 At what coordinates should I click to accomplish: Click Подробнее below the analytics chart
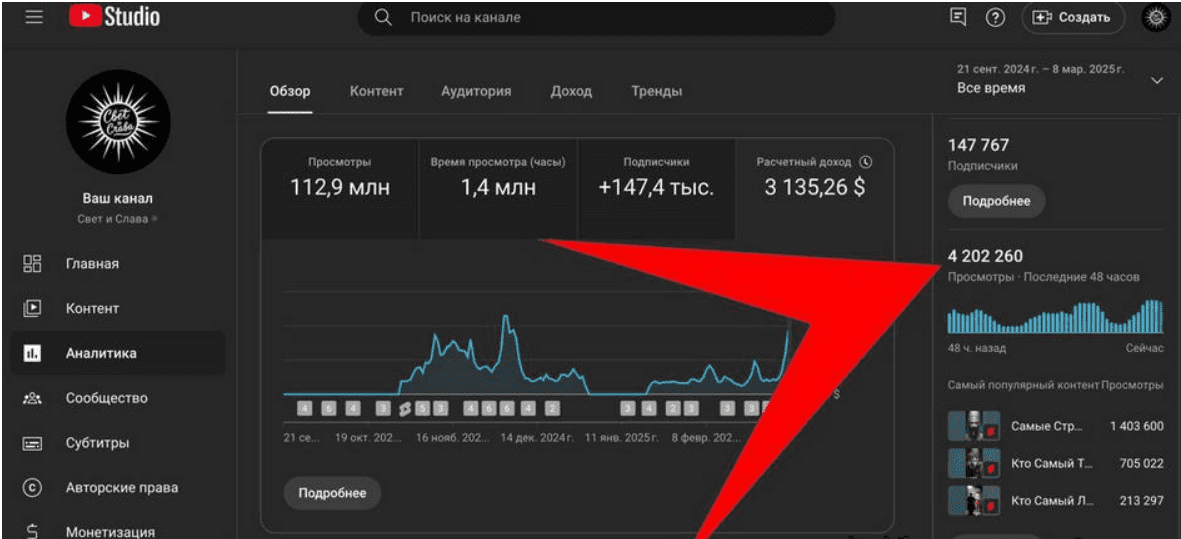coord(332,493)
